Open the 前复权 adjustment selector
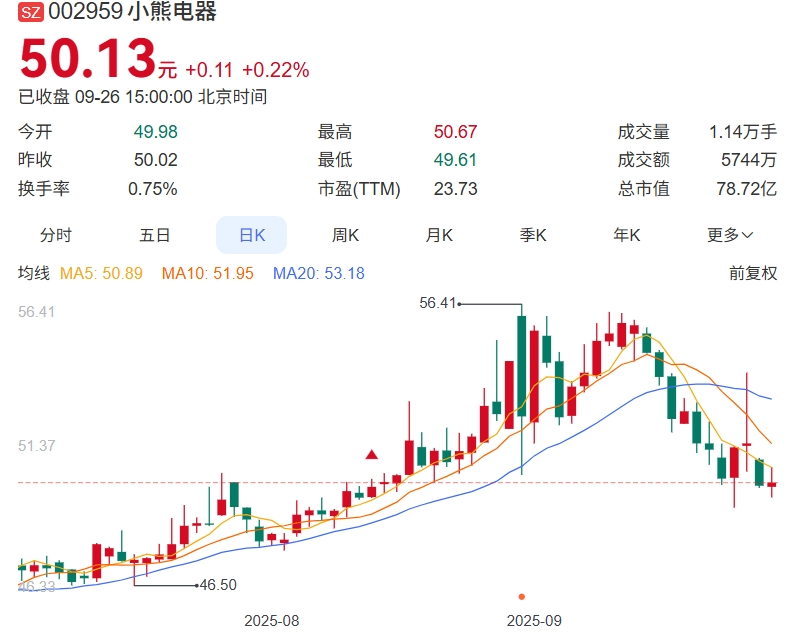The image size is (795, 634). 752,273
